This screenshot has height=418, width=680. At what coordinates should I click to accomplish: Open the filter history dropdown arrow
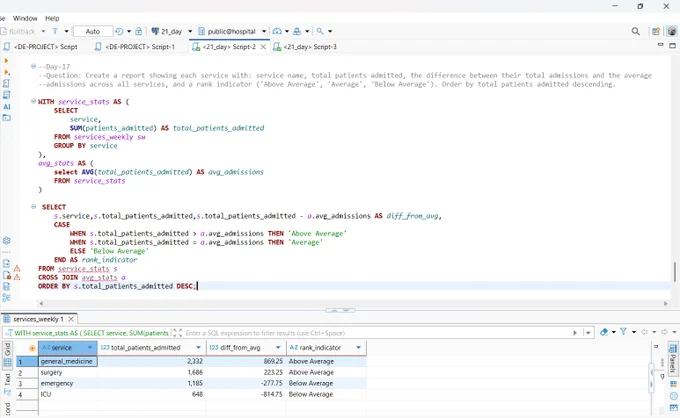[588, 333]
